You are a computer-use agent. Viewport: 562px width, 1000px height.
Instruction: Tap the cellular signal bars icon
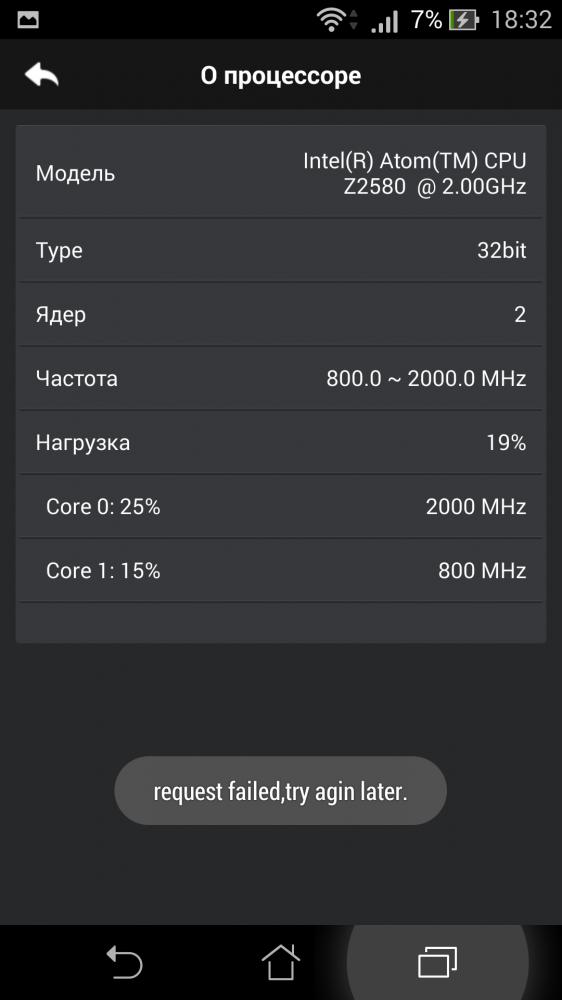pyautogui.click(x=384, y=20)
